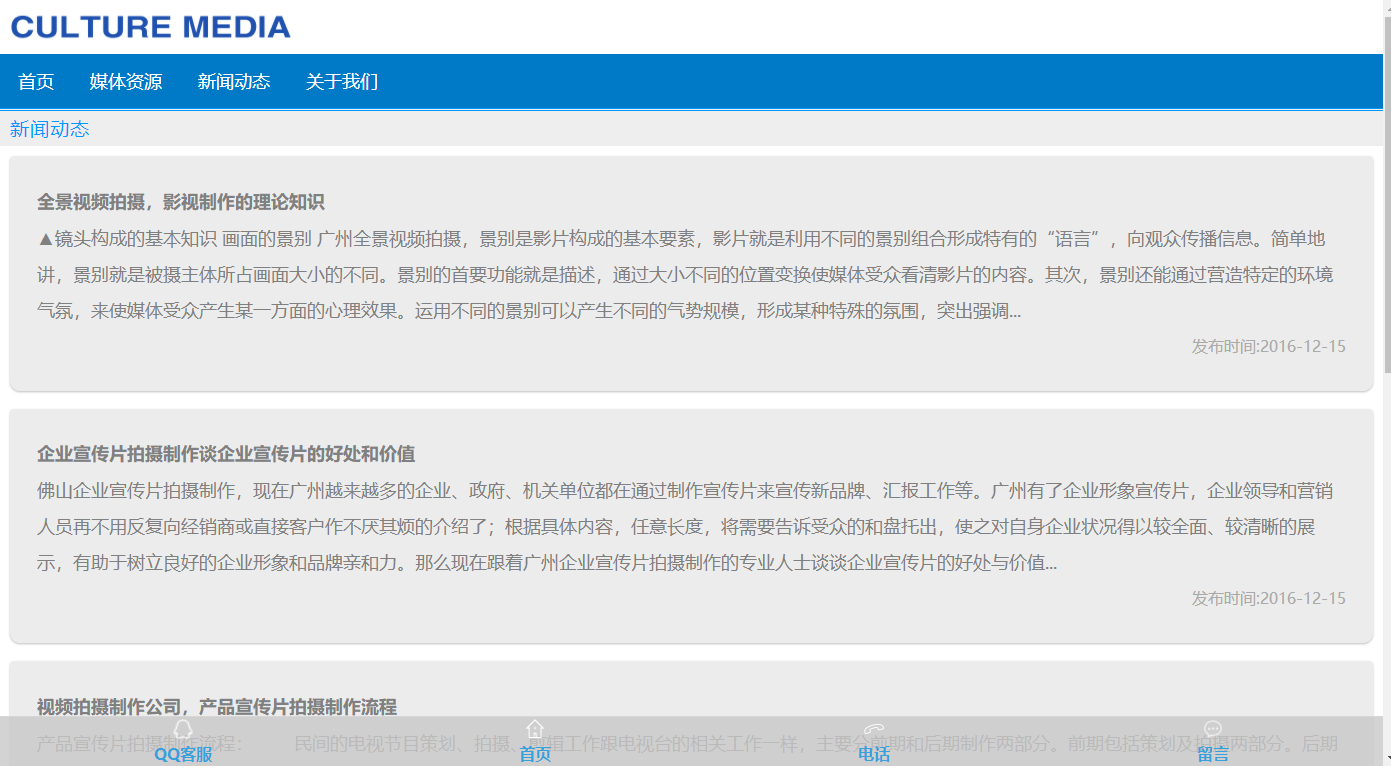Screen dimensions: 1391x766
Task: Click the 电话 label in bottom bar
Action: coord(874,755)
